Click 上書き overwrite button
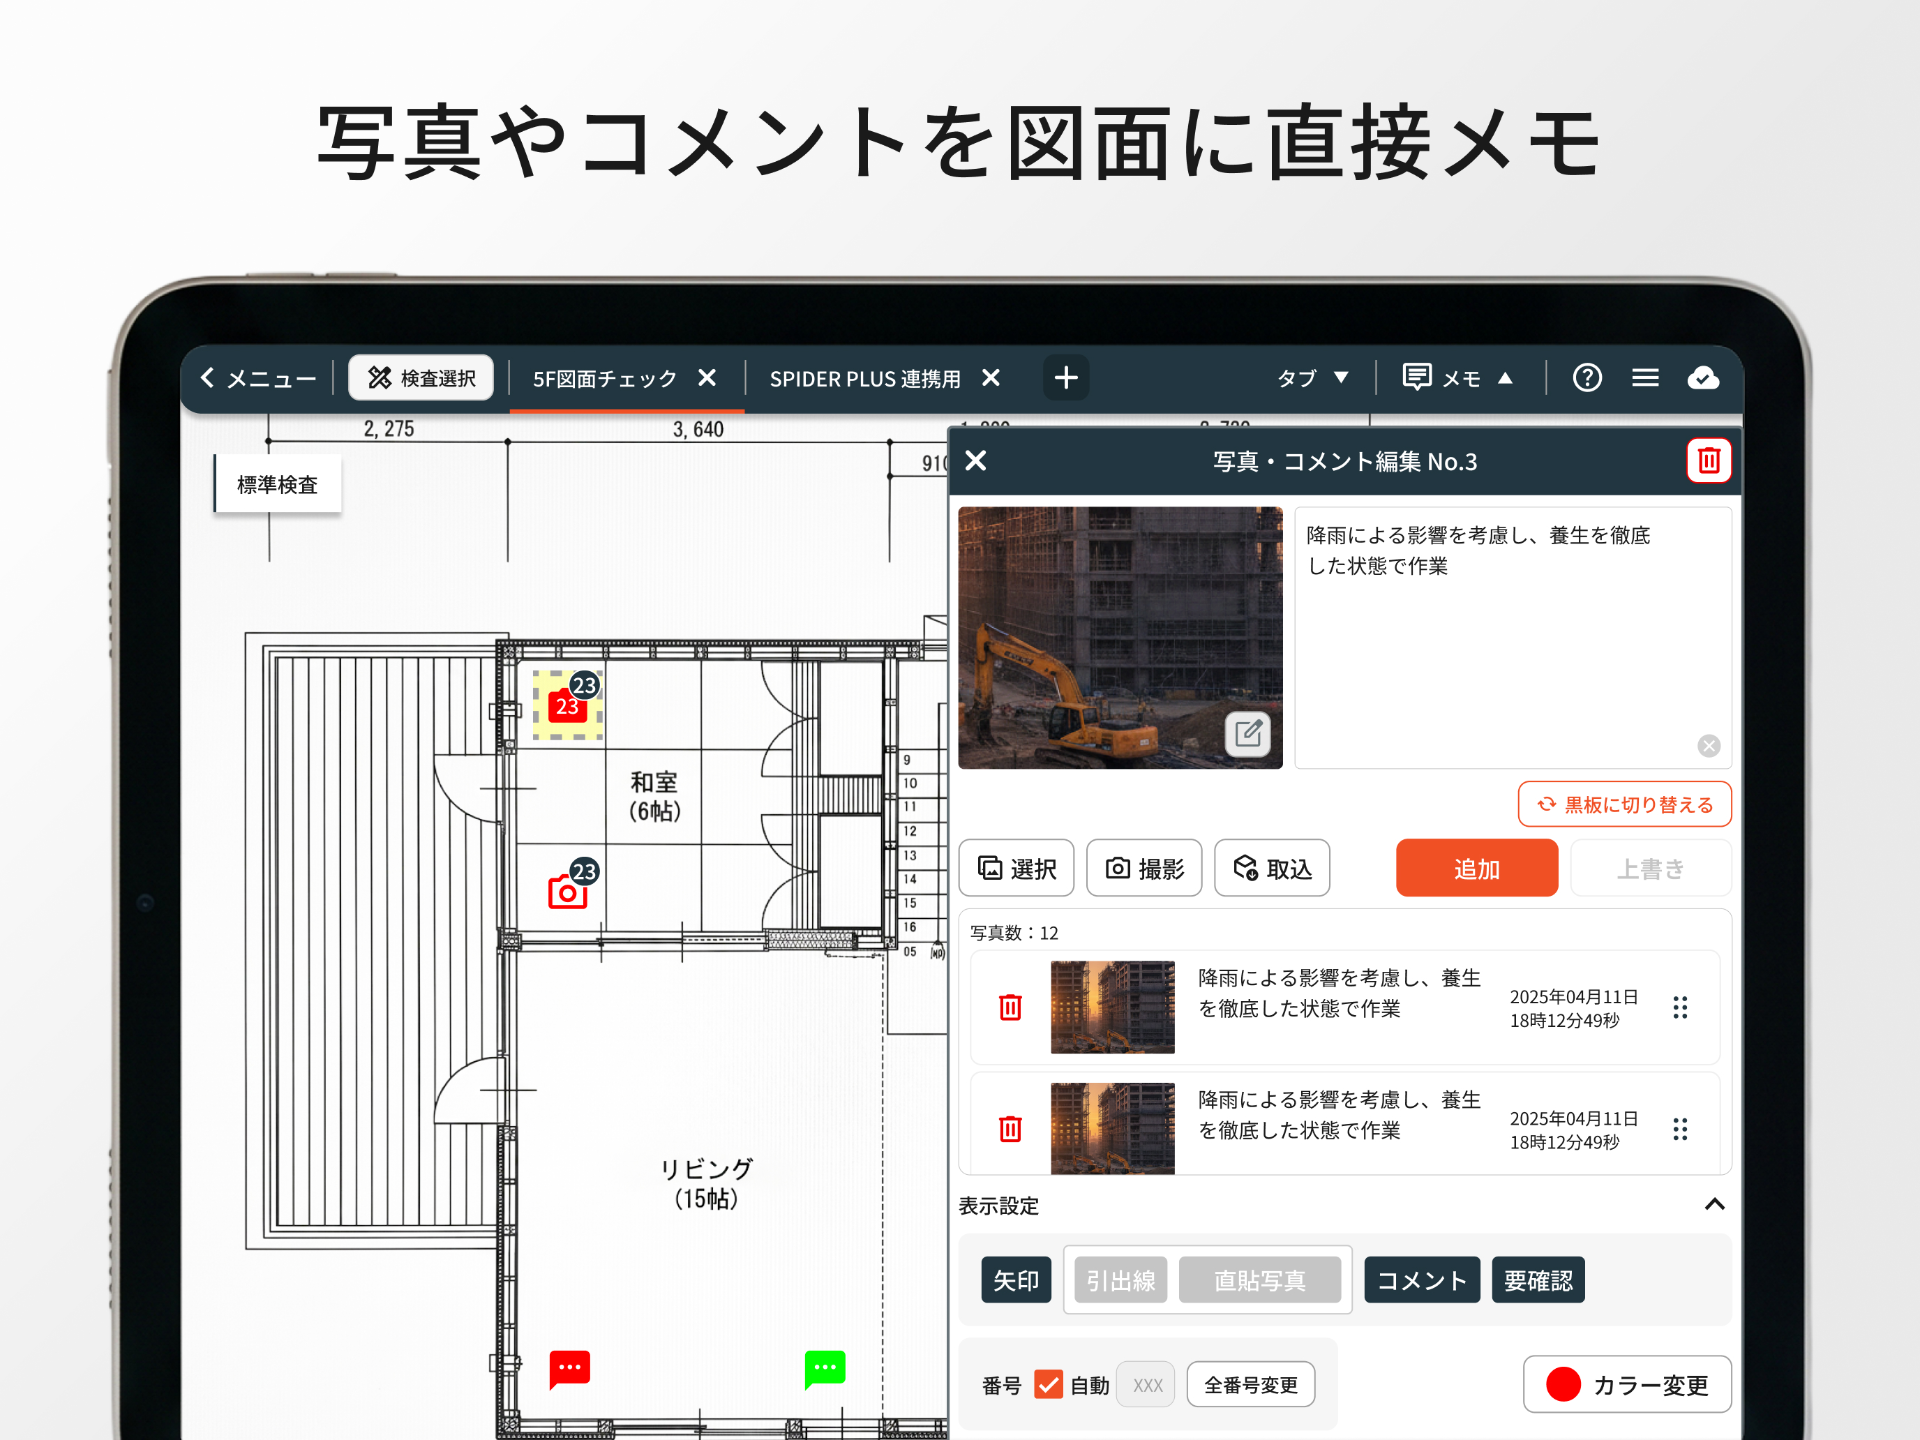This screenshot has height=1440, width=1920. [x=1651, y=868]
